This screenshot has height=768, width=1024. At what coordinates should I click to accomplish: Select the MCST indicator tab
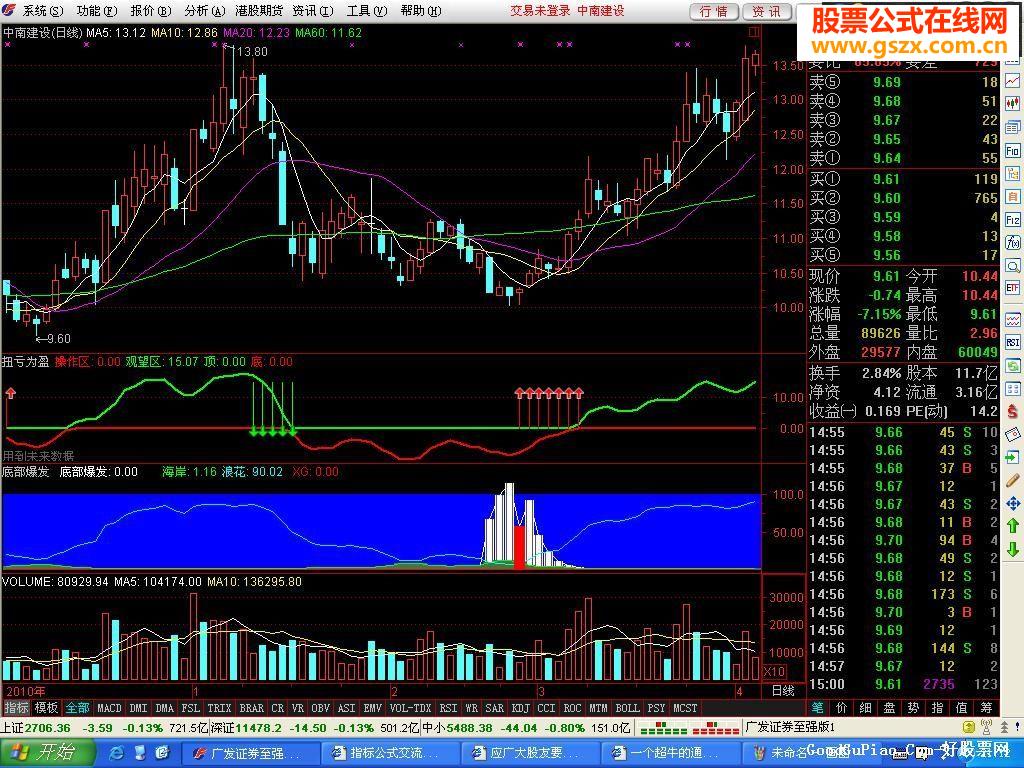tap(685, 708)
